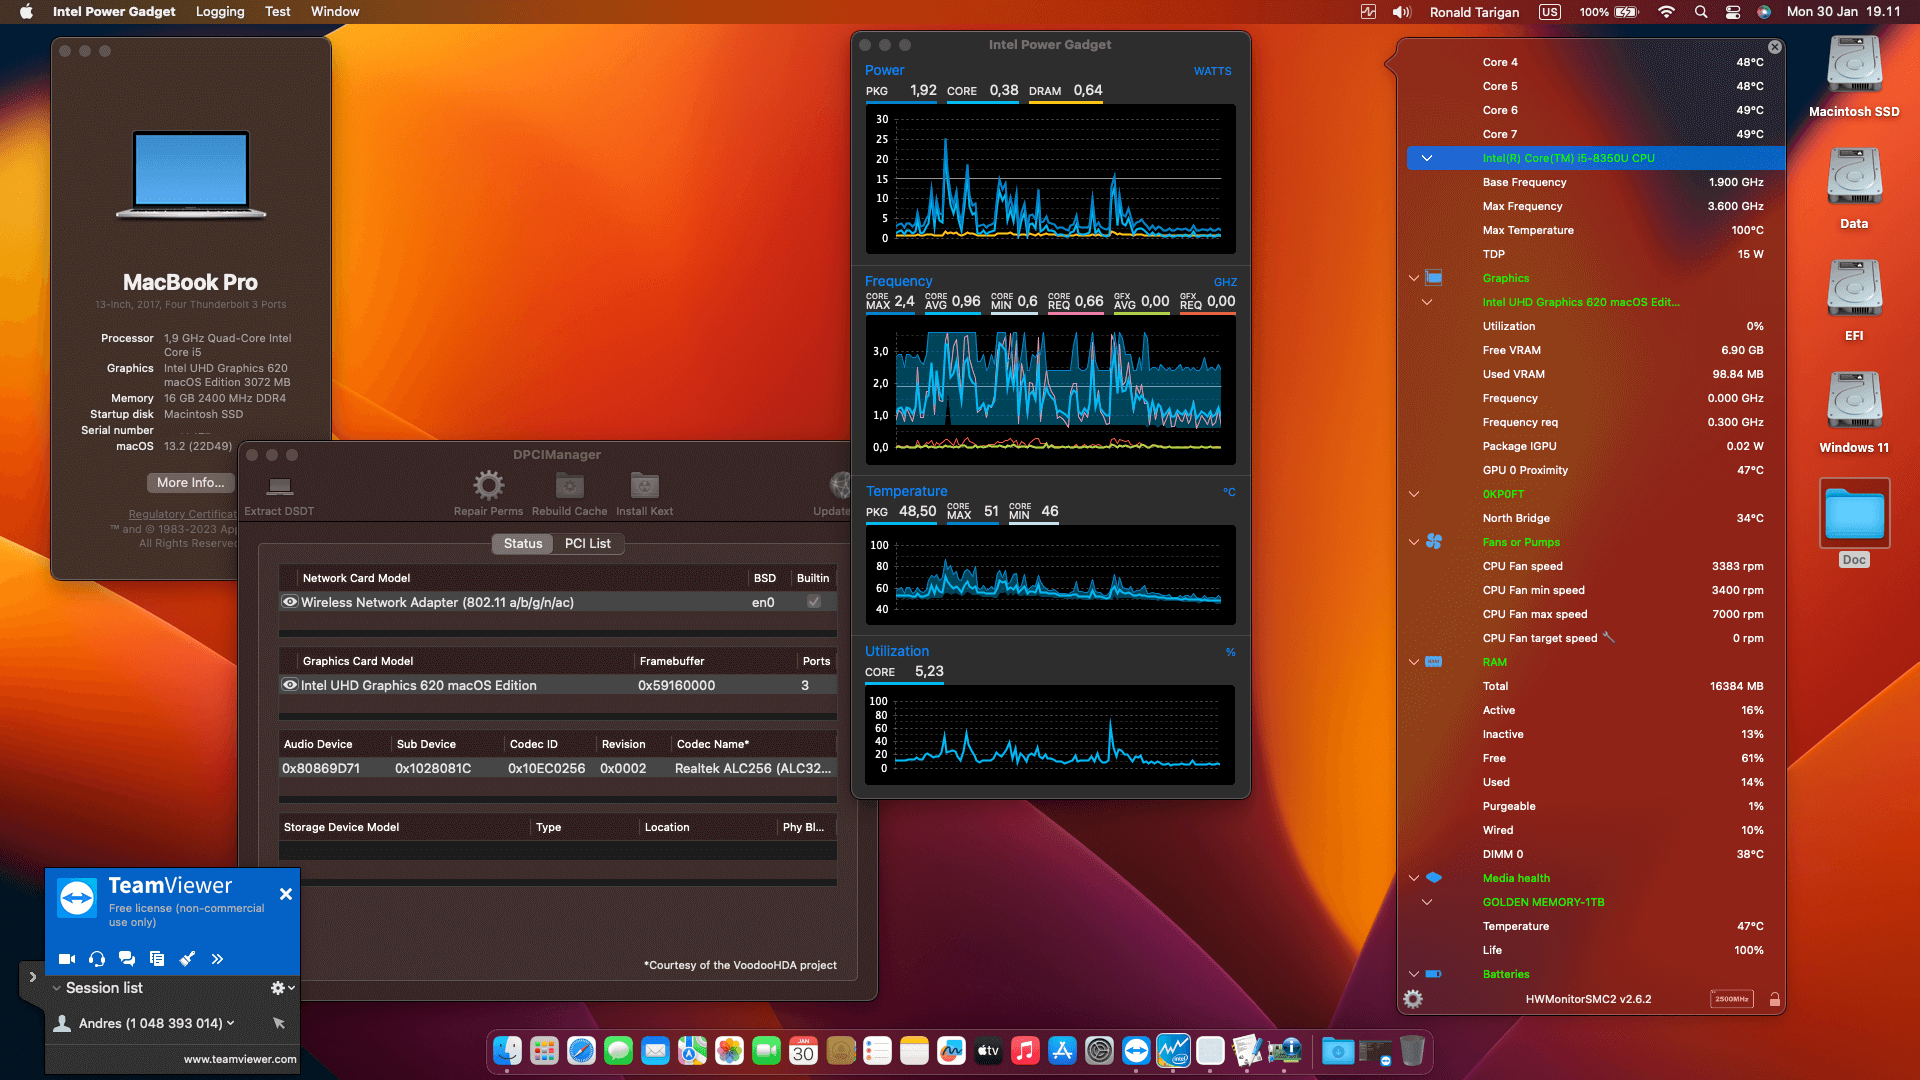Expand the Batteries section
Screen dimensions: 1920x1080
[x=1414, y=974]
